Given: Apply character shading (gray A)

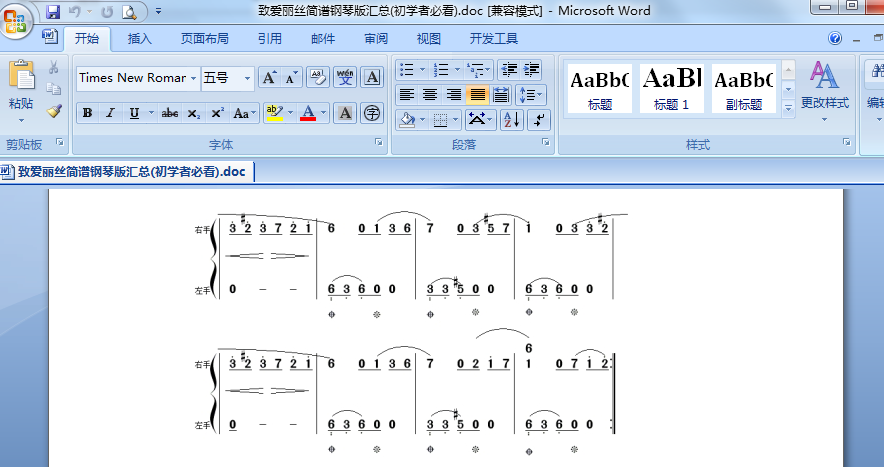Looking at the screenshot, I should tap(345, 113).
